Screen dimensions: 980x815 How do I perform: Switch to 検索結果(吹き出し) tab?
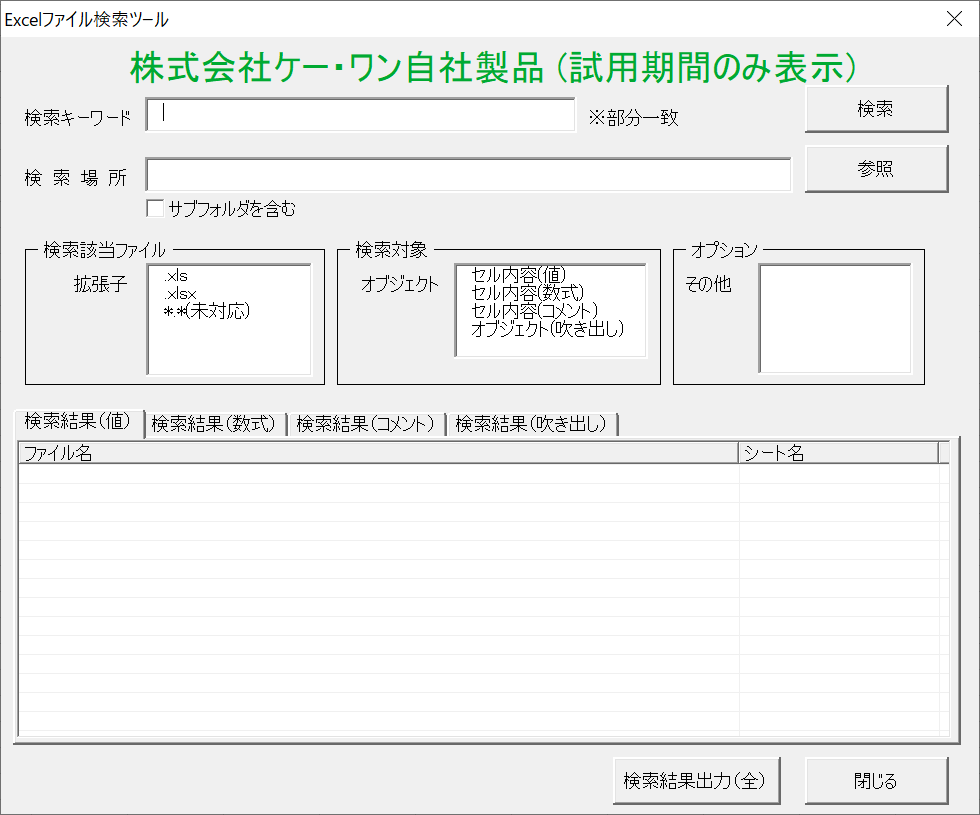tap(531, 424)
